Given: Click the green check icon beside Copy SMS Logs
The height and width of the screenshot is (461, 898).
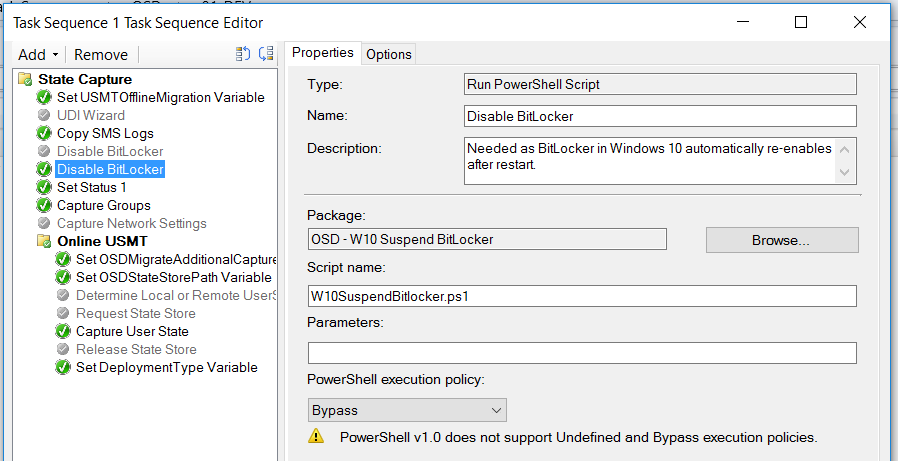Looking at the screenshot, I should pos(44,133).
